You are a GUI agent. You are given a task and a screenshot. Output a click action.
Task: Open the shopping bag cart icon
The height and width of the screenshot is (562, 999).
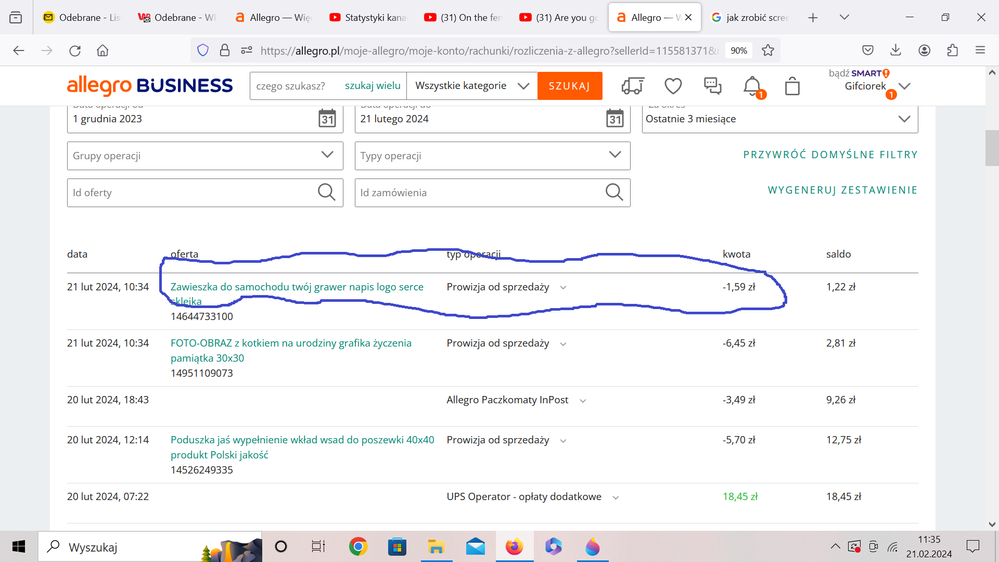pos(792,87)
